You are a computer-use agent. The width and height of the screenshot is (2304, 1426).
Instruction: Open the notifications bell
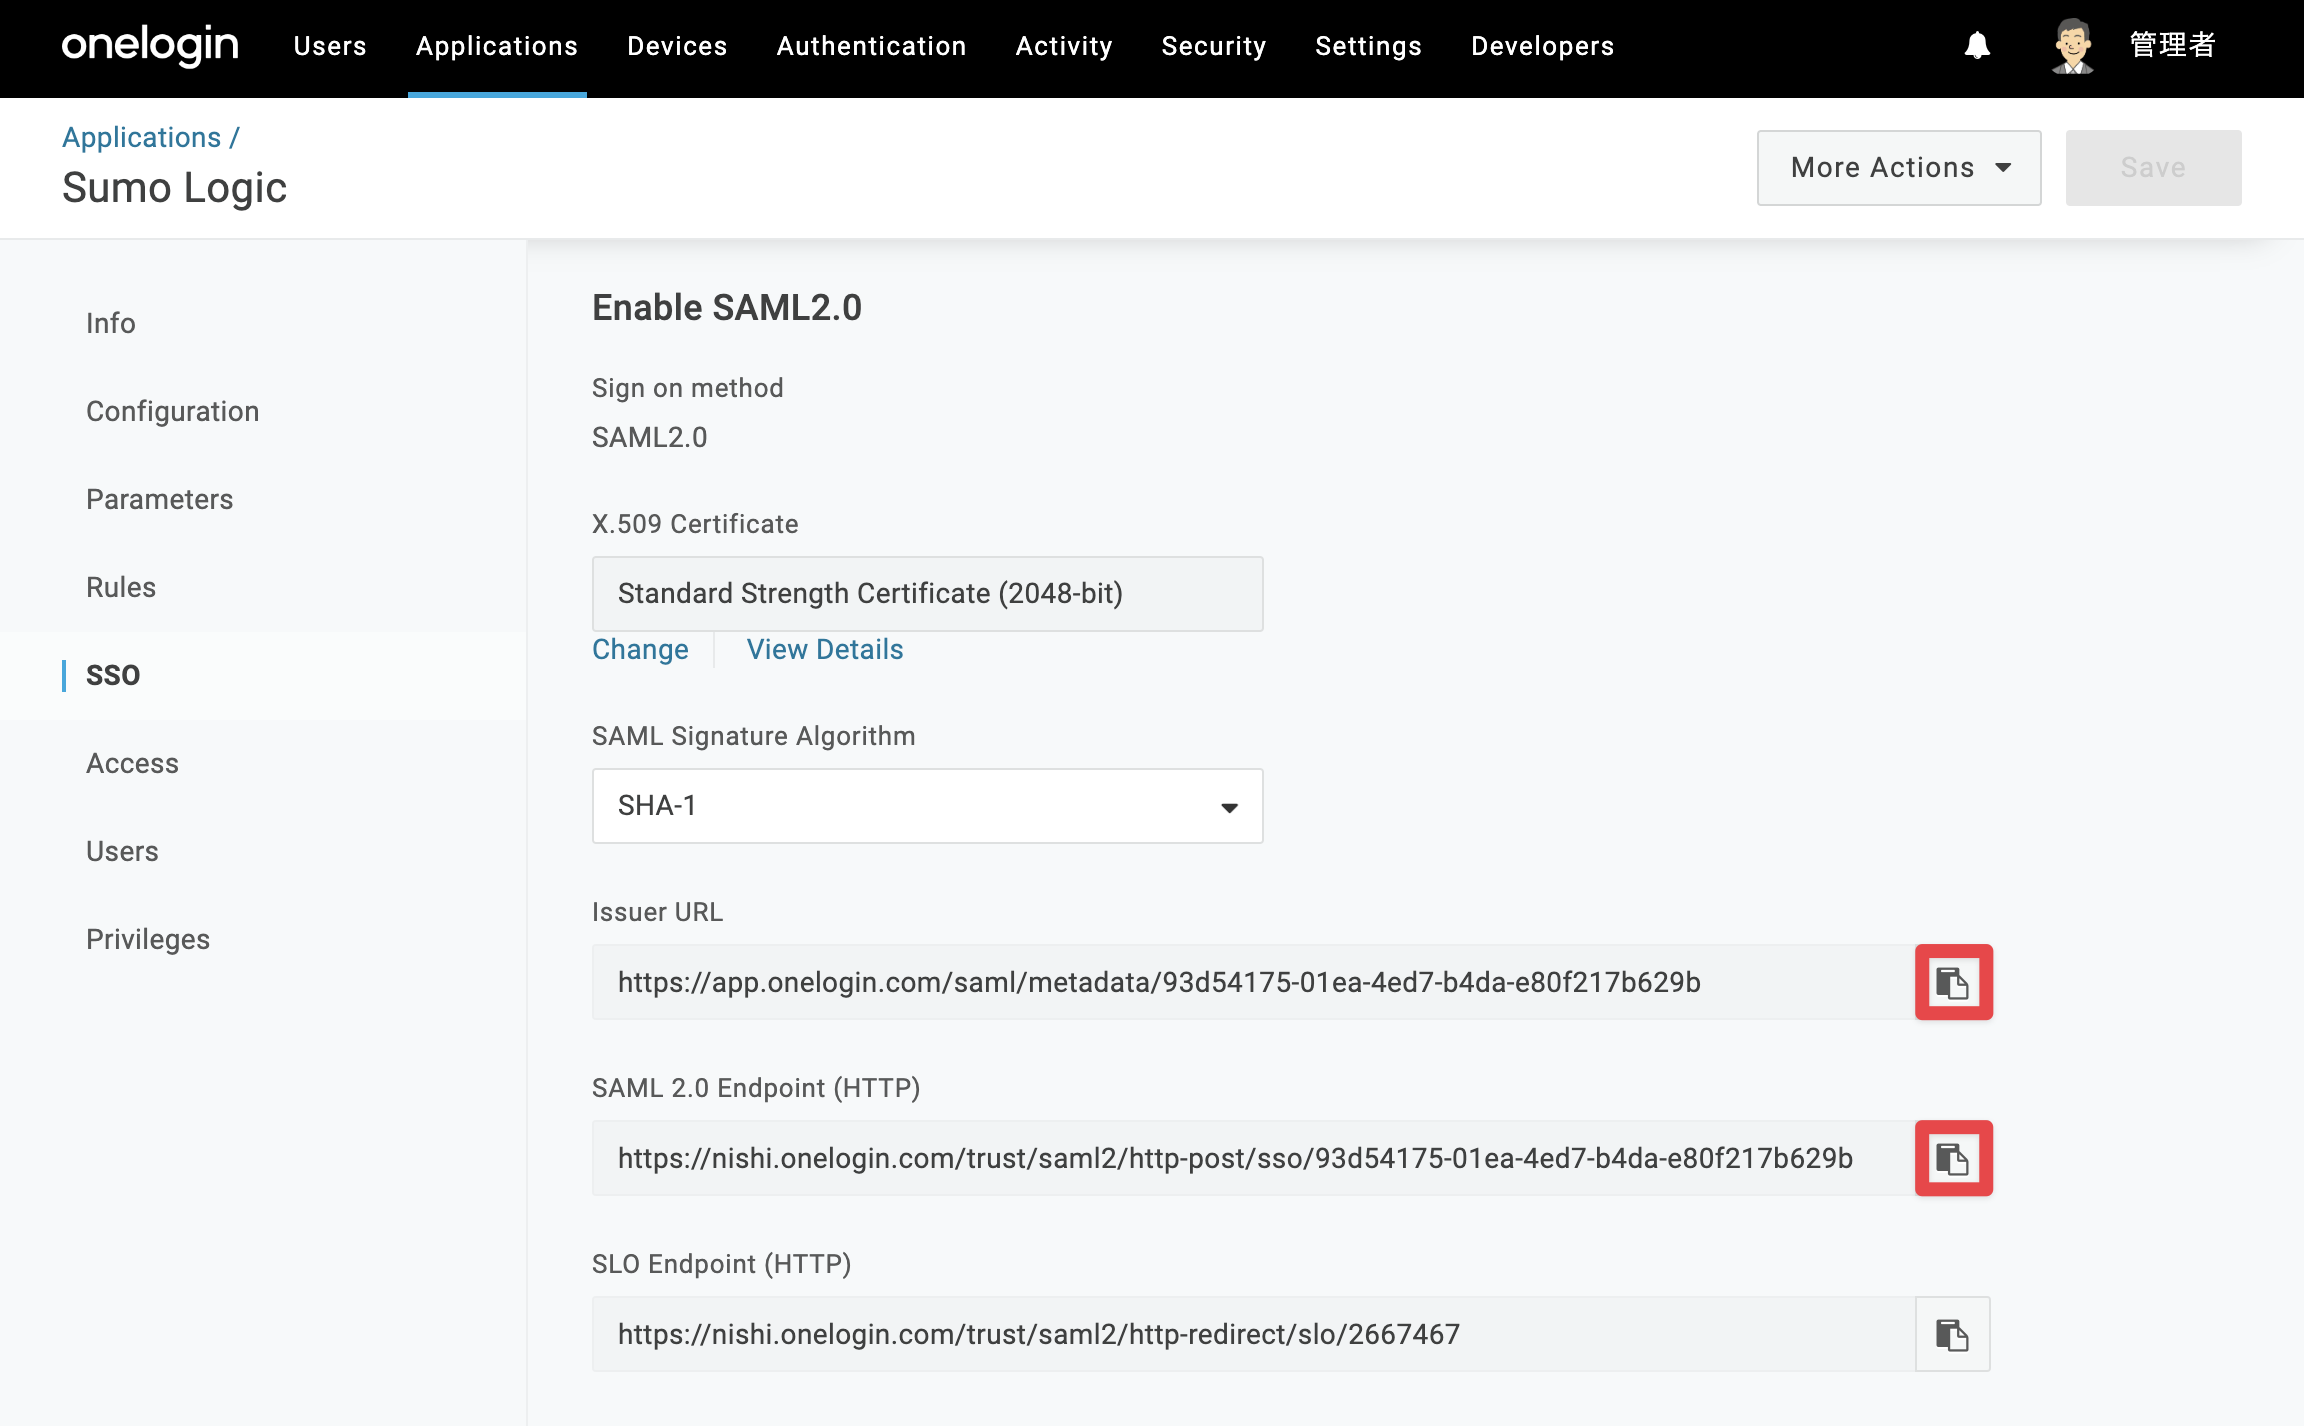(1977, 46)
